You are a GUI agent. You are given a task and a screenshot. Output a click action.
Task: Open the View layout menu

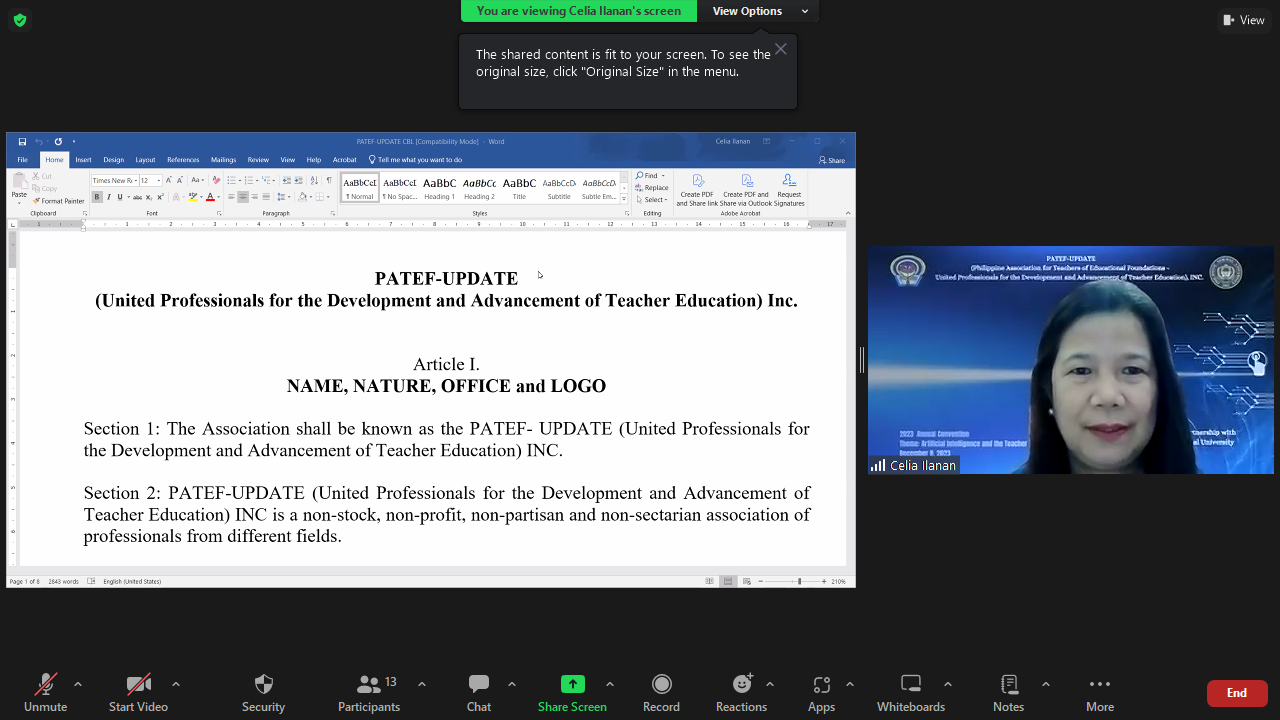(1243, 20)
